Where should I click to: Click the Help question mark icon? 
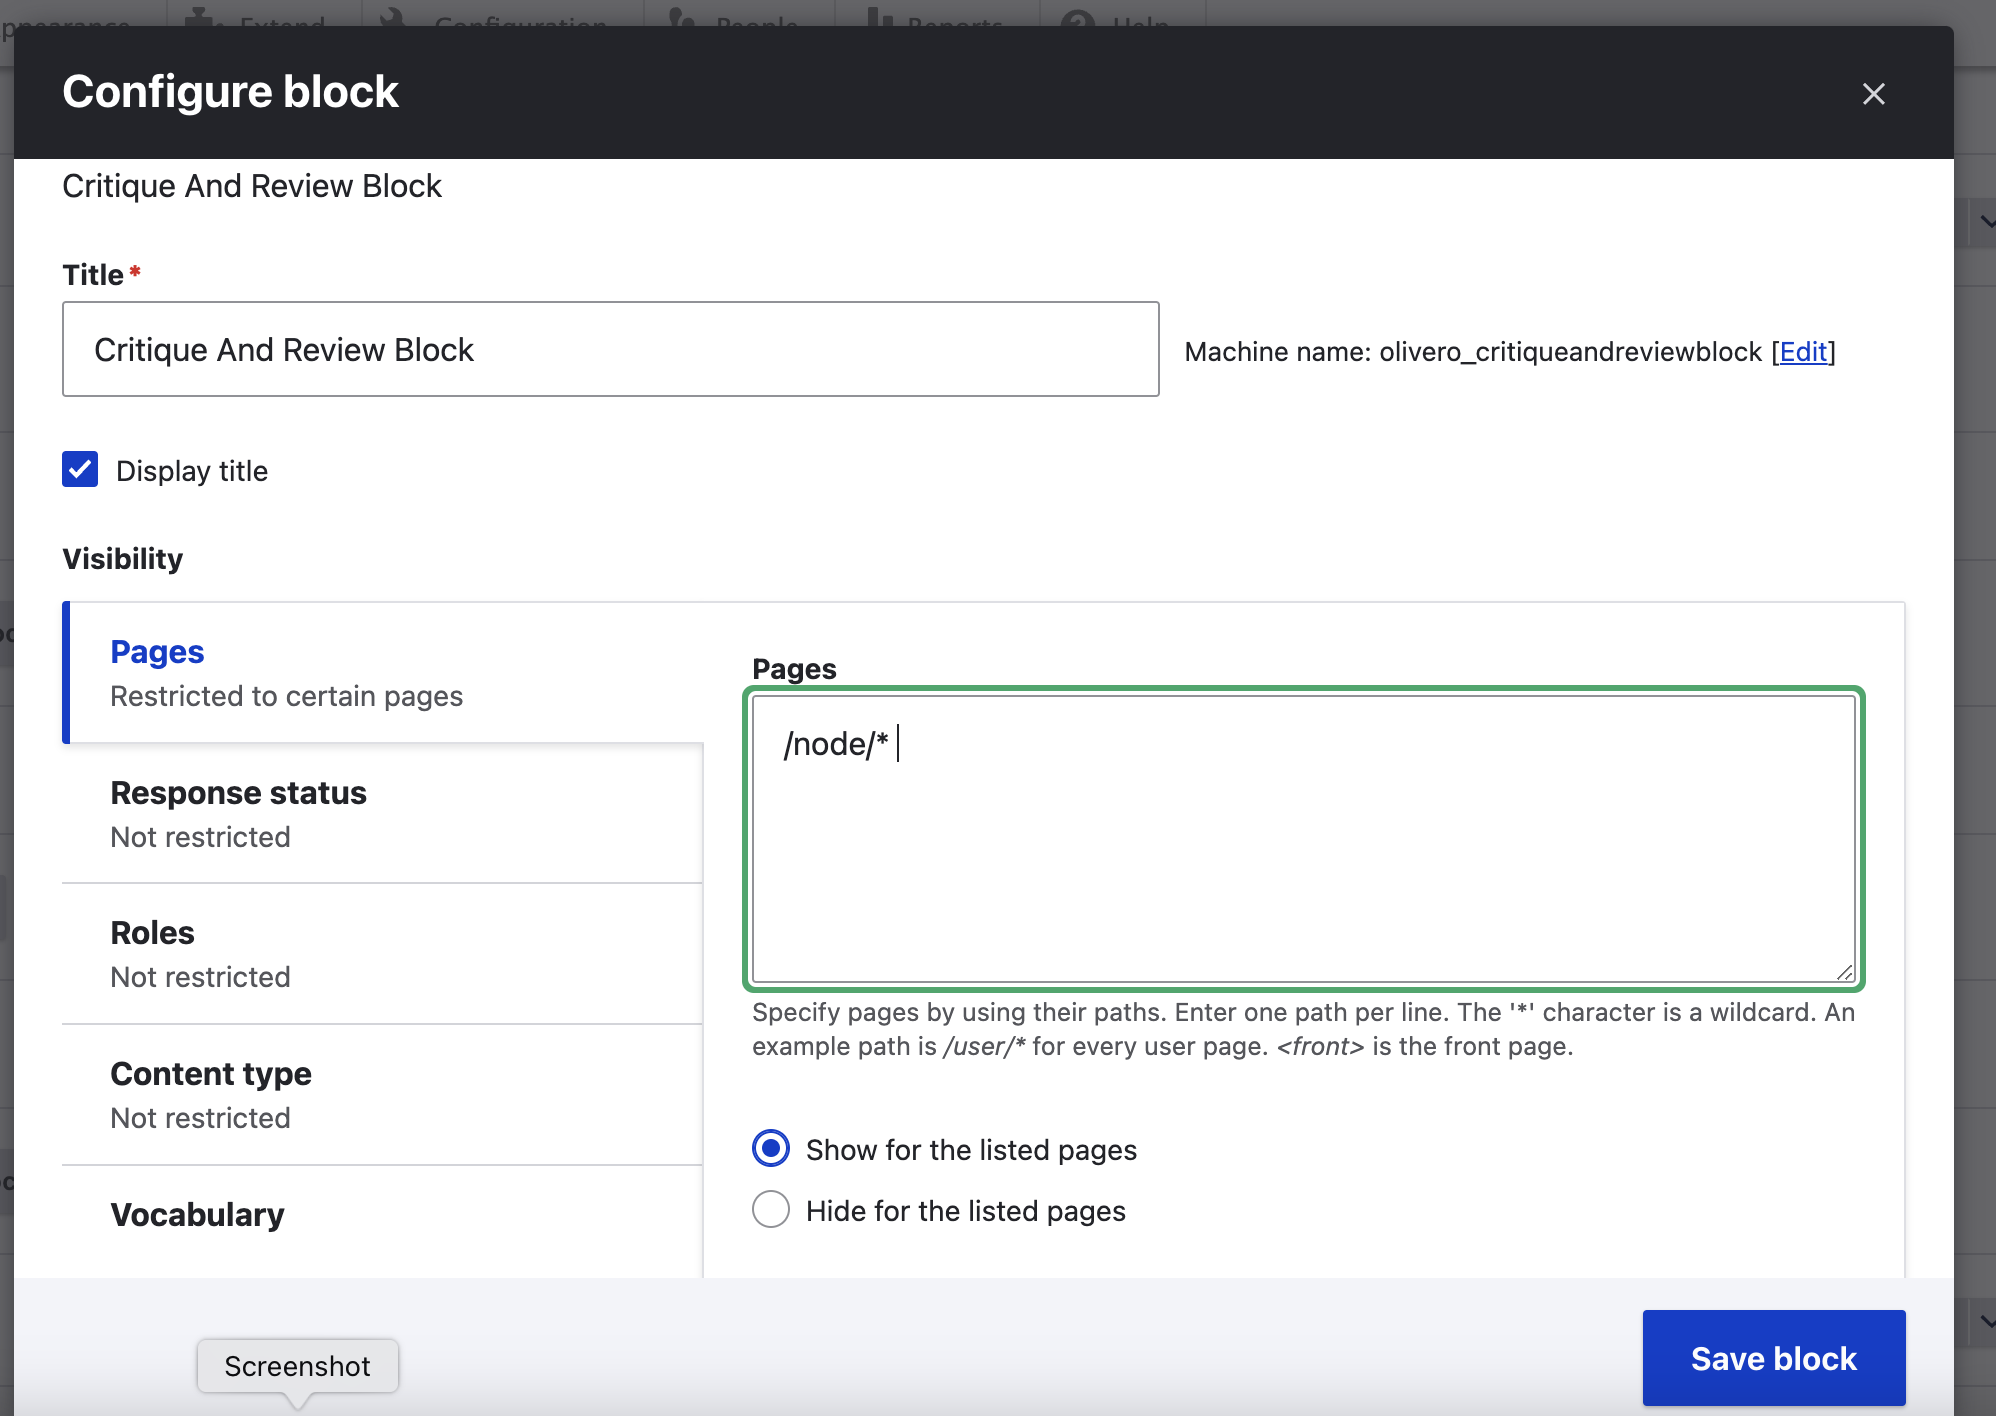(1076, 18)
